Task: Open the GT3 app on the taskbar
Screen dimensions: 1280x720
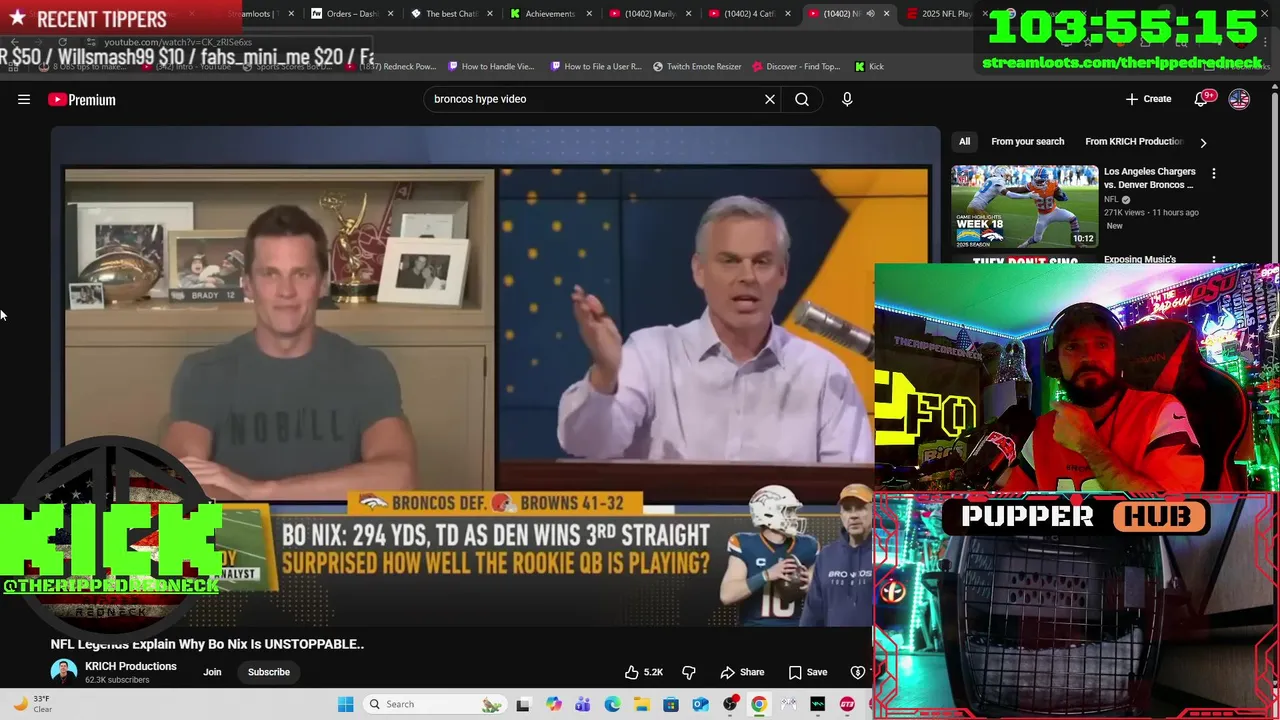Action: coord(848,704)
